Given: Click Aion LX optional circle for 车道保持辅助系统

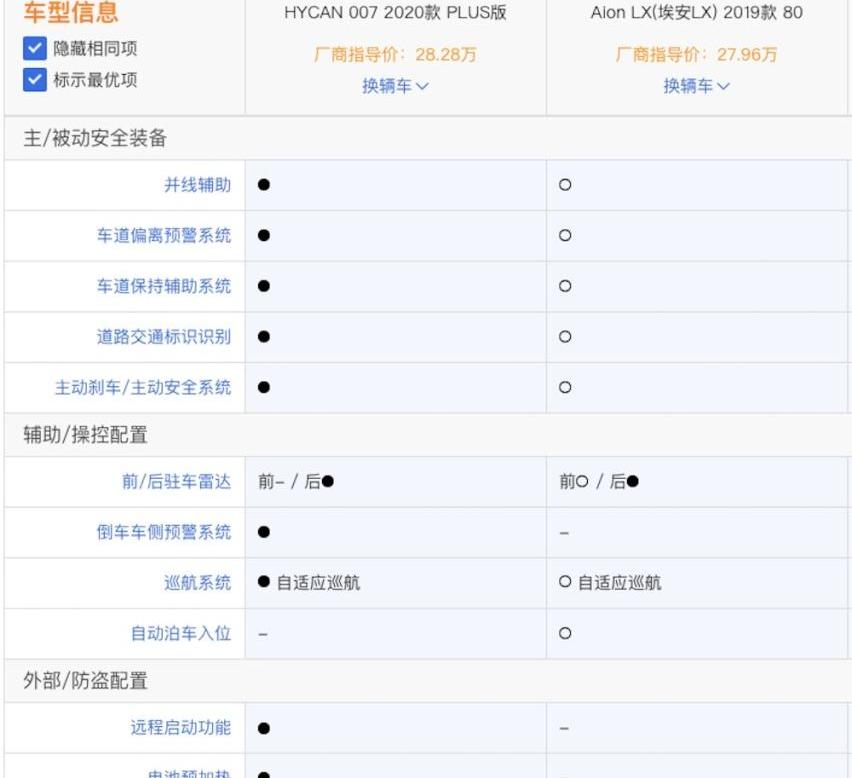Looking at the screenshot, I should (565, 286).
